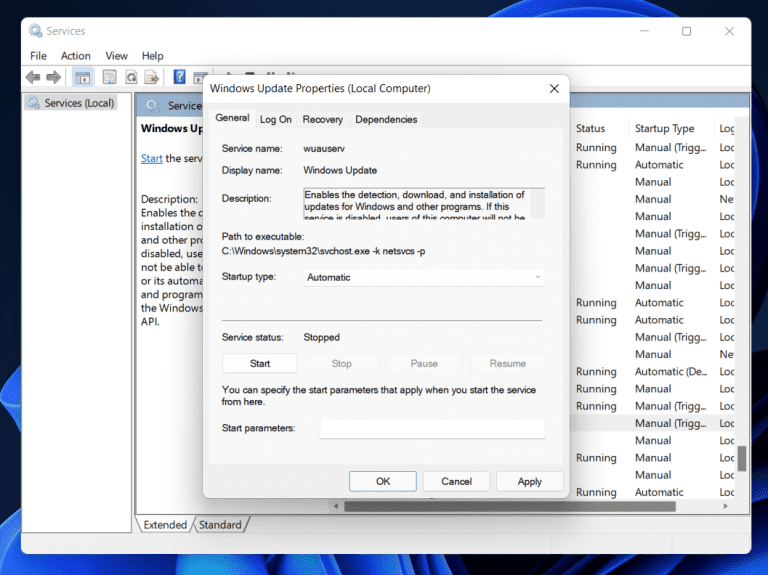768x575 pixels.
Task: Click the 'Stopped' service status text
Action: tap(321, 337)
